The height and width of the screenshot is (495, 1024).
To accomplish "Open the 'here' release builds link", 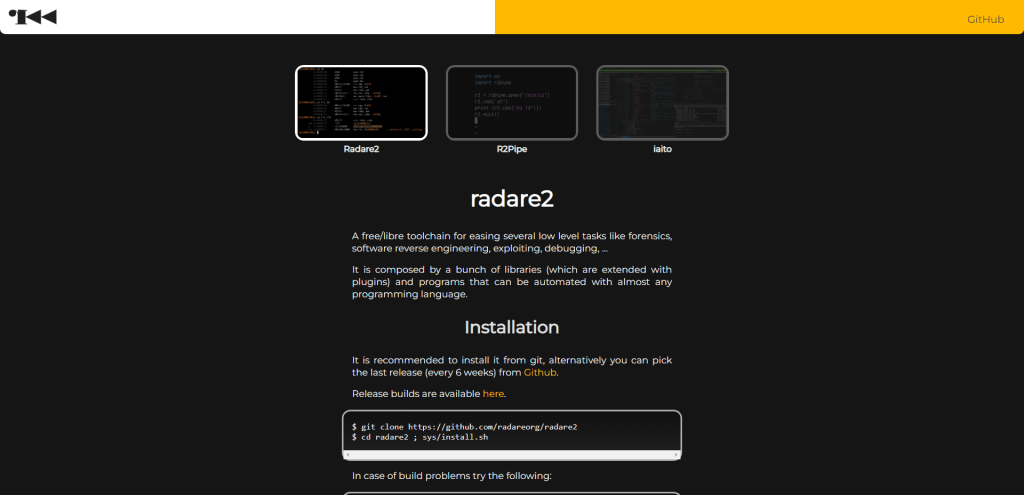I will 493,394.
